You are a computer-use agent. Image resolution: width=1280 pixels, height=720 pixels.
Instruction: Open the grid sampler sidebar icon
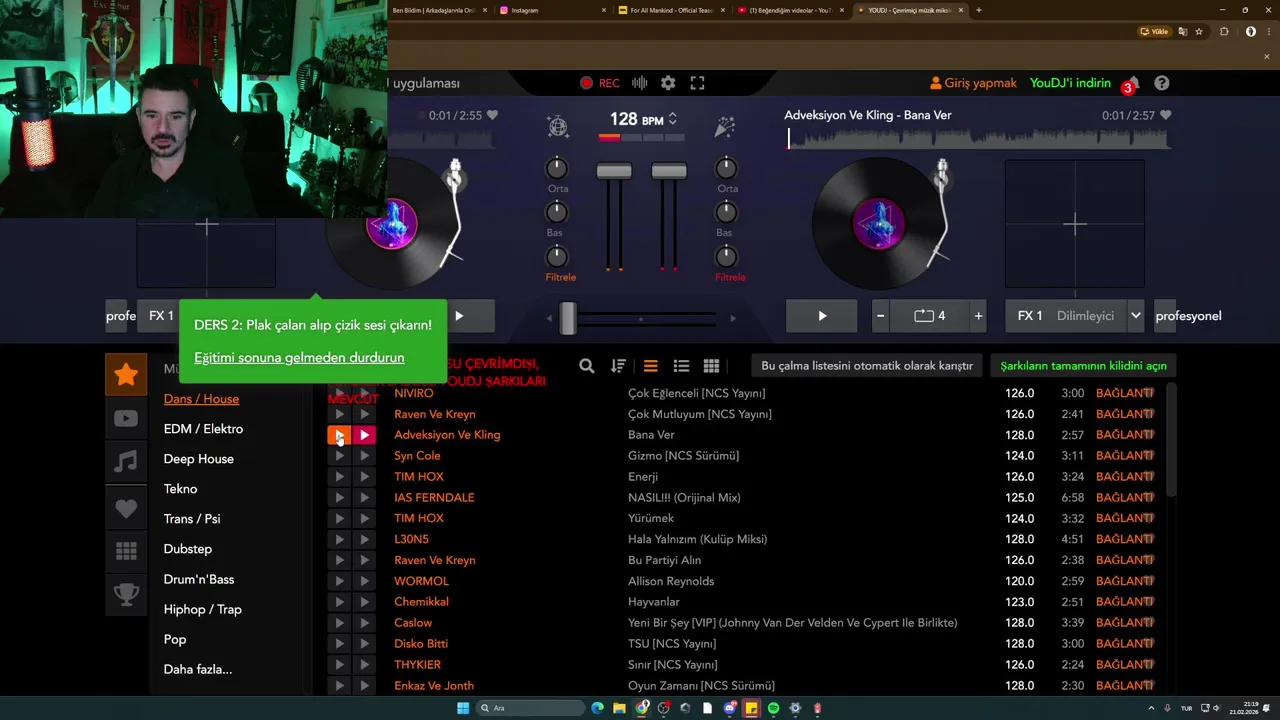[126, 551]
